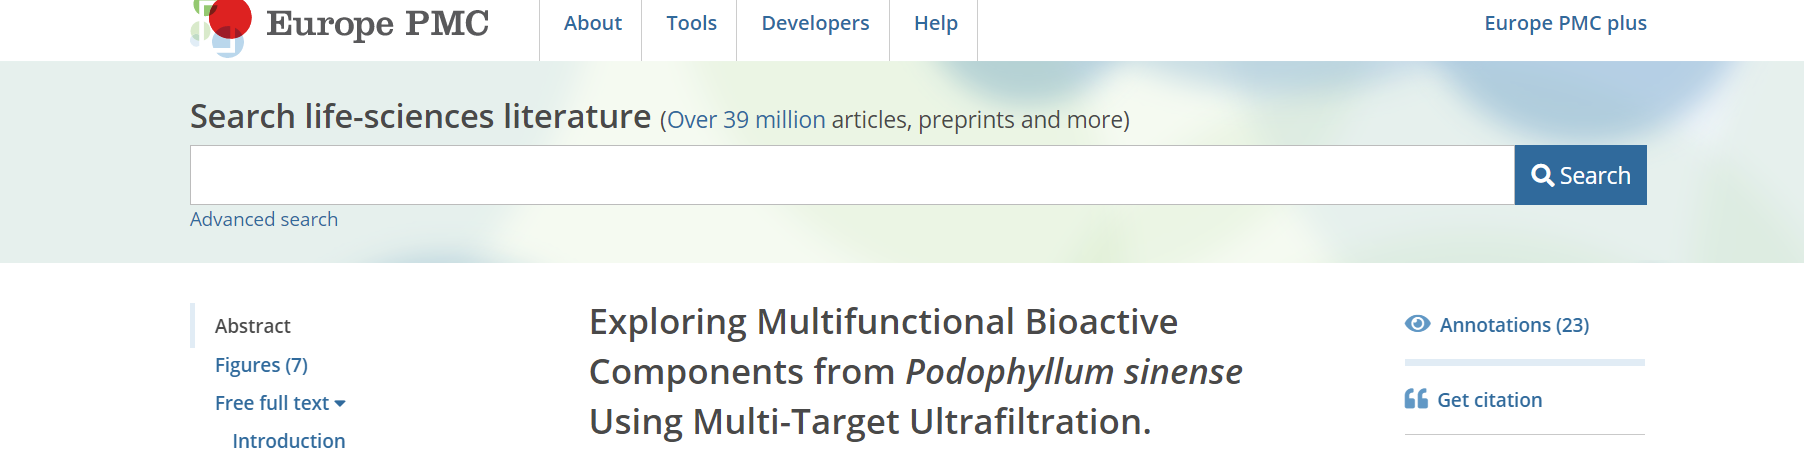The width and height of the screenshot is (1804, 450).
Task: Open the Tools menu
Action: click(691, 23)
